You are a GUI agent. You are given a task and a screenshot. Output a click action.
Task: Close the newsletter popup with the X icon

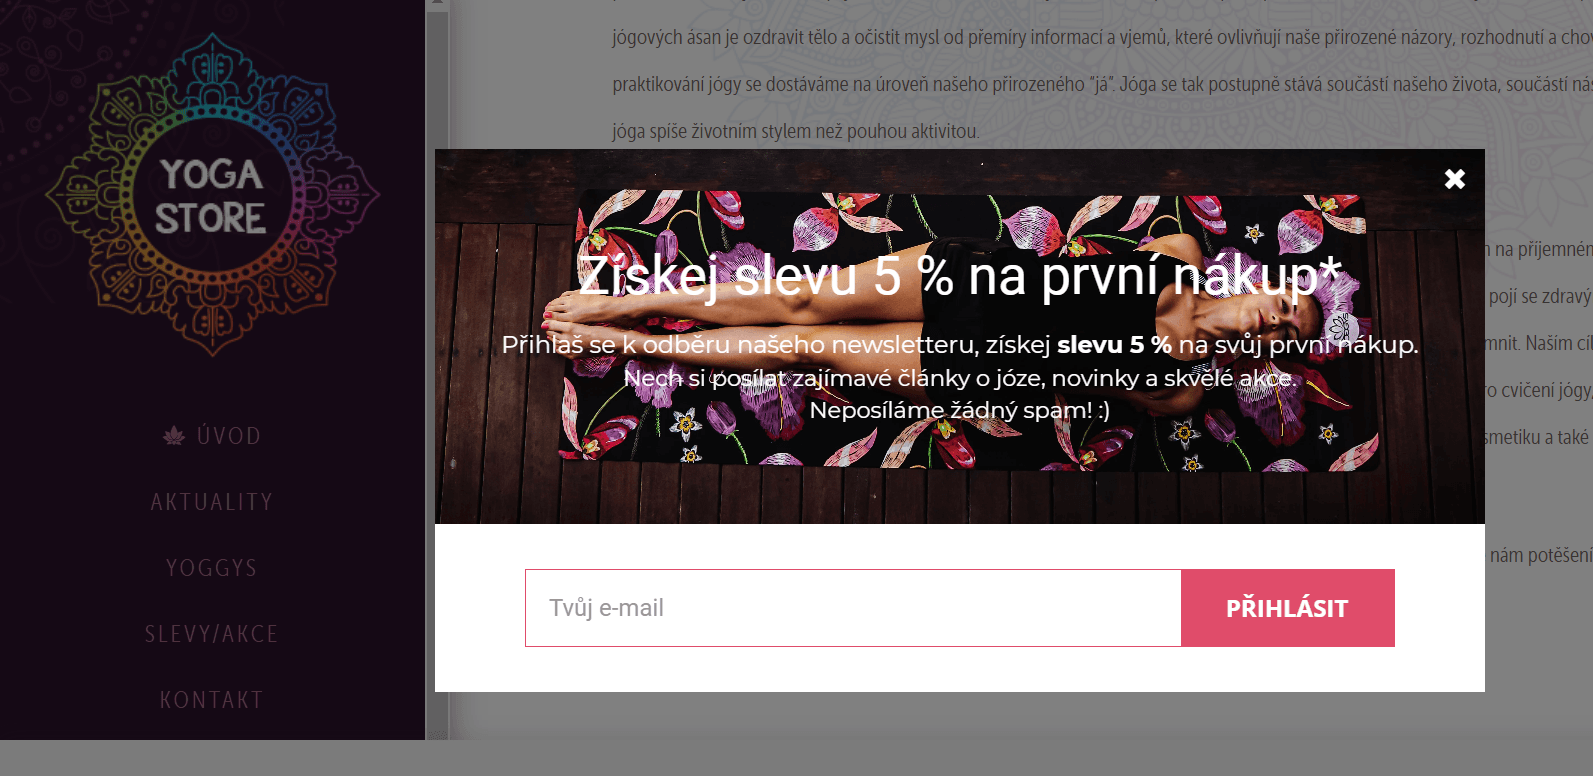(x=1455, y=179)
